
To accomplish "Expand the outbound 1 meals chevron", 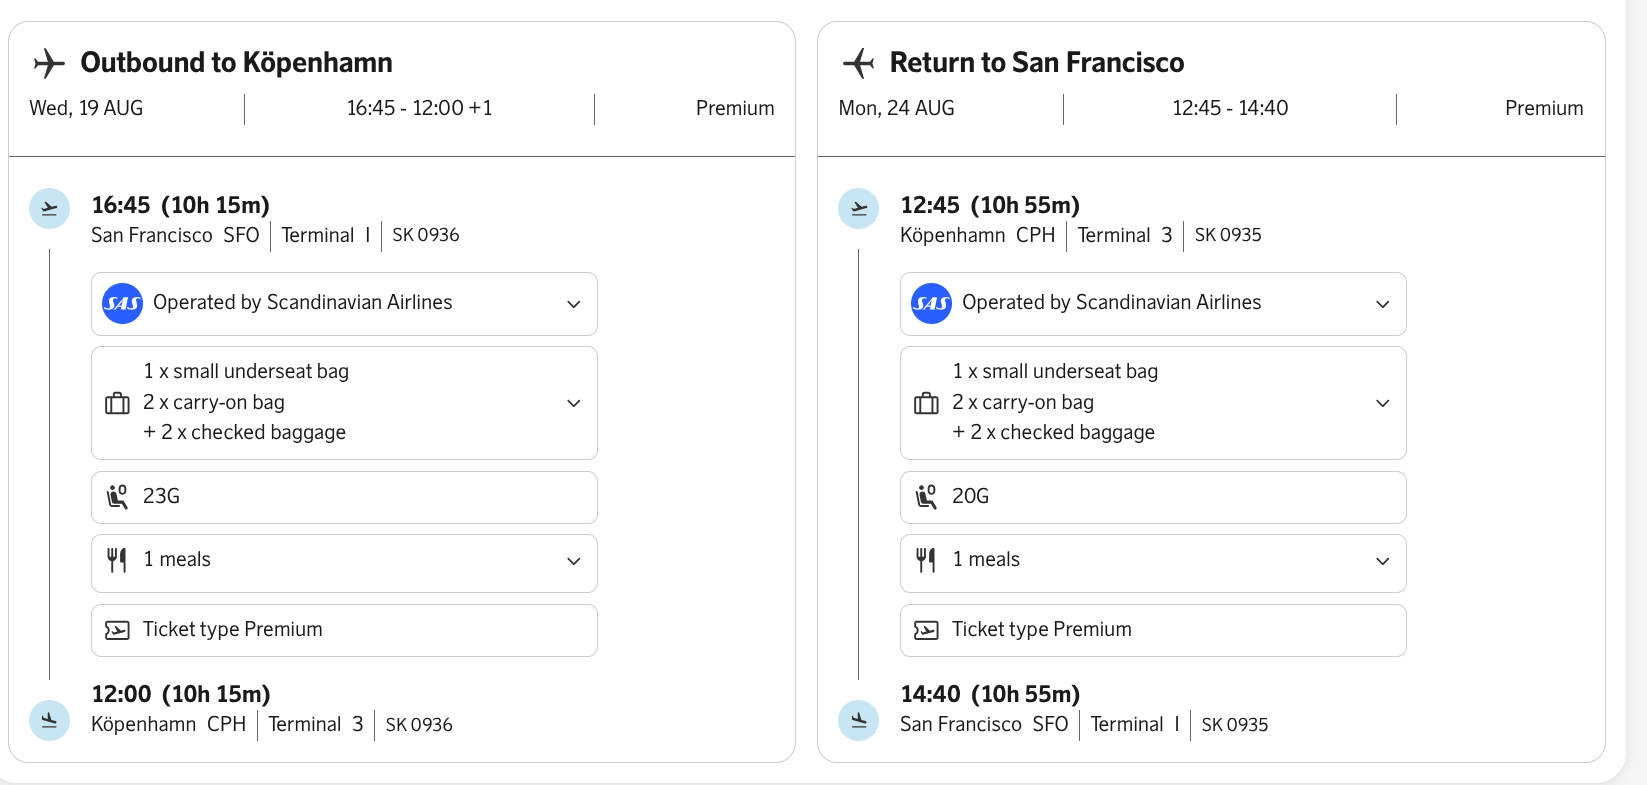I will tap(574, 561).
